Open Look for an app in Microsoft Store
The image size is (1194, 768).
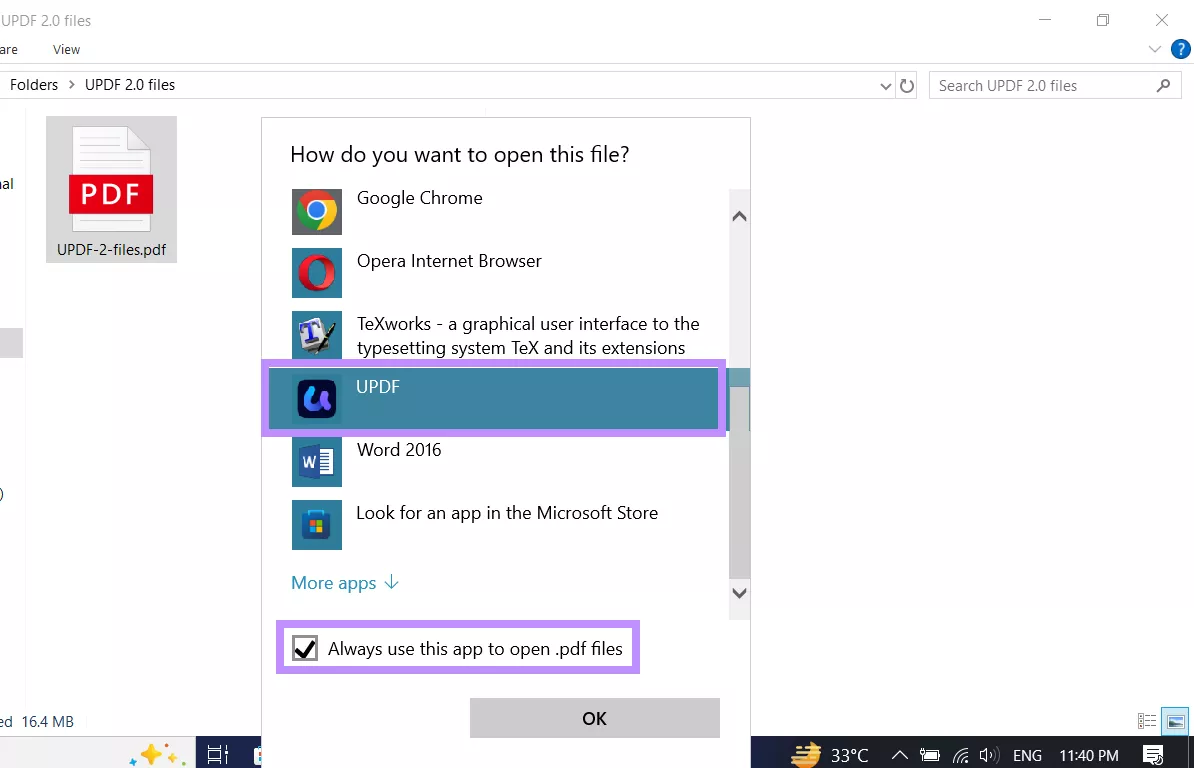coord(507,513)
